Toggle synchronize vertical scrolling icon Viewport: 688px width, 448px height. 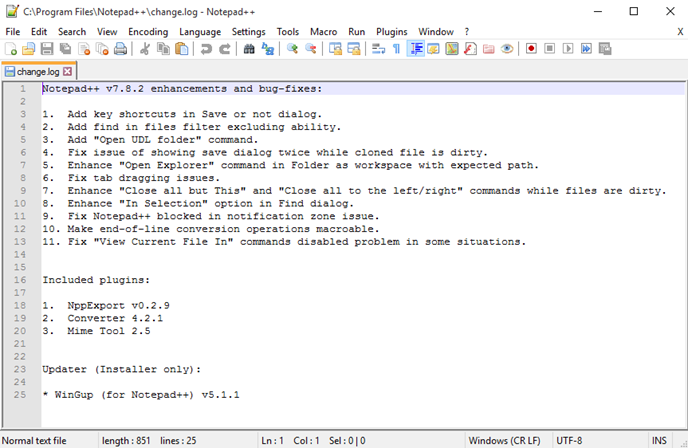click(x=335, y=49)
